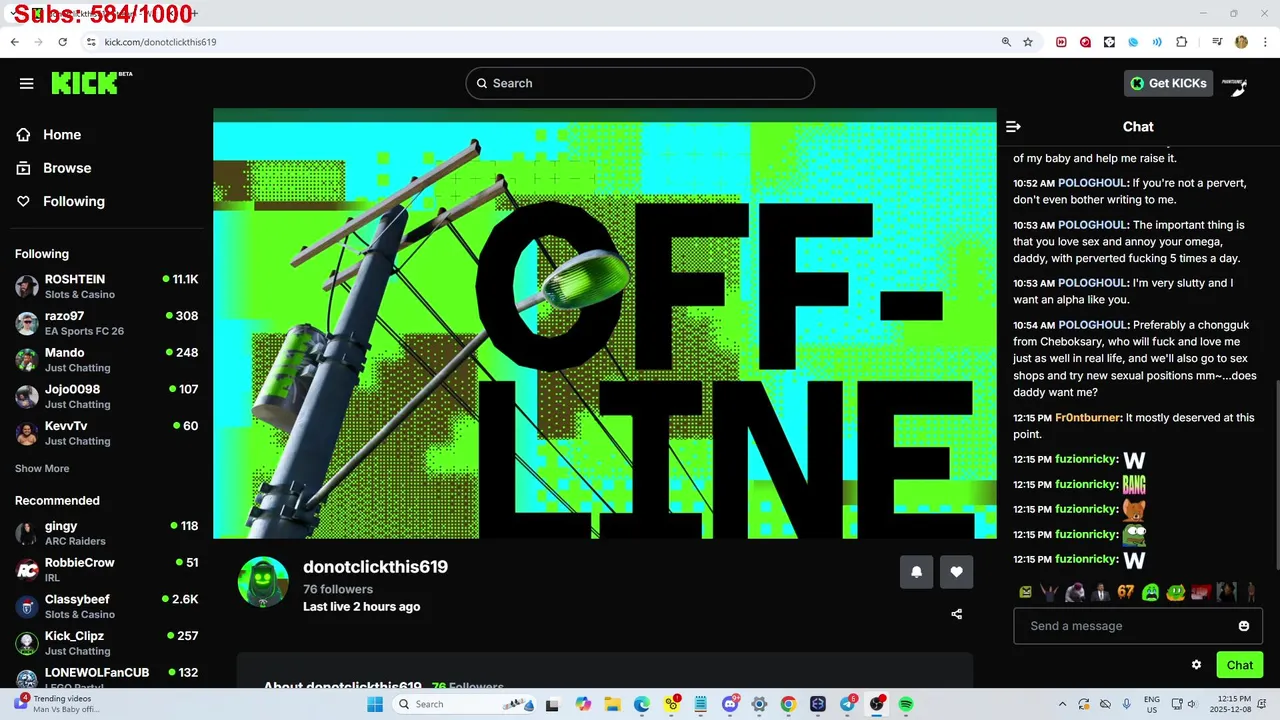Screen dimensions: 1280x720
Task: Open taskbar clock and date
Action: [1228, 704]
